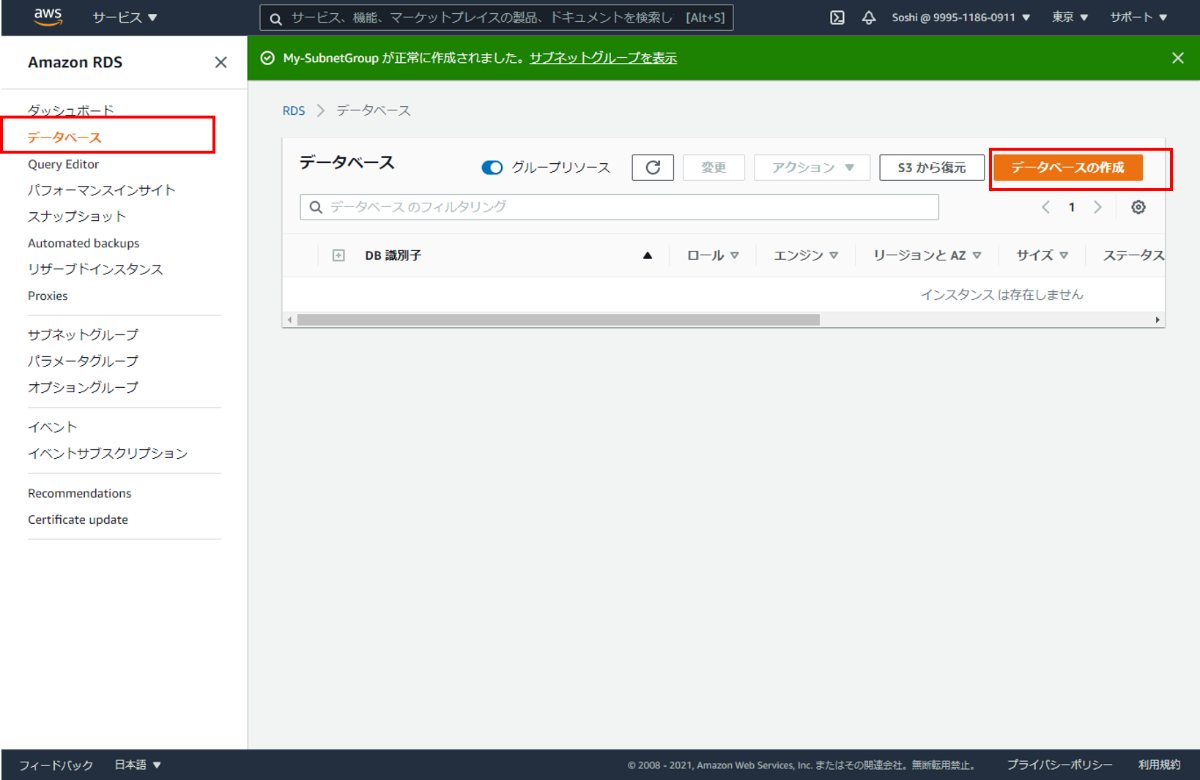Click the AWS top search field

[496, 18]
